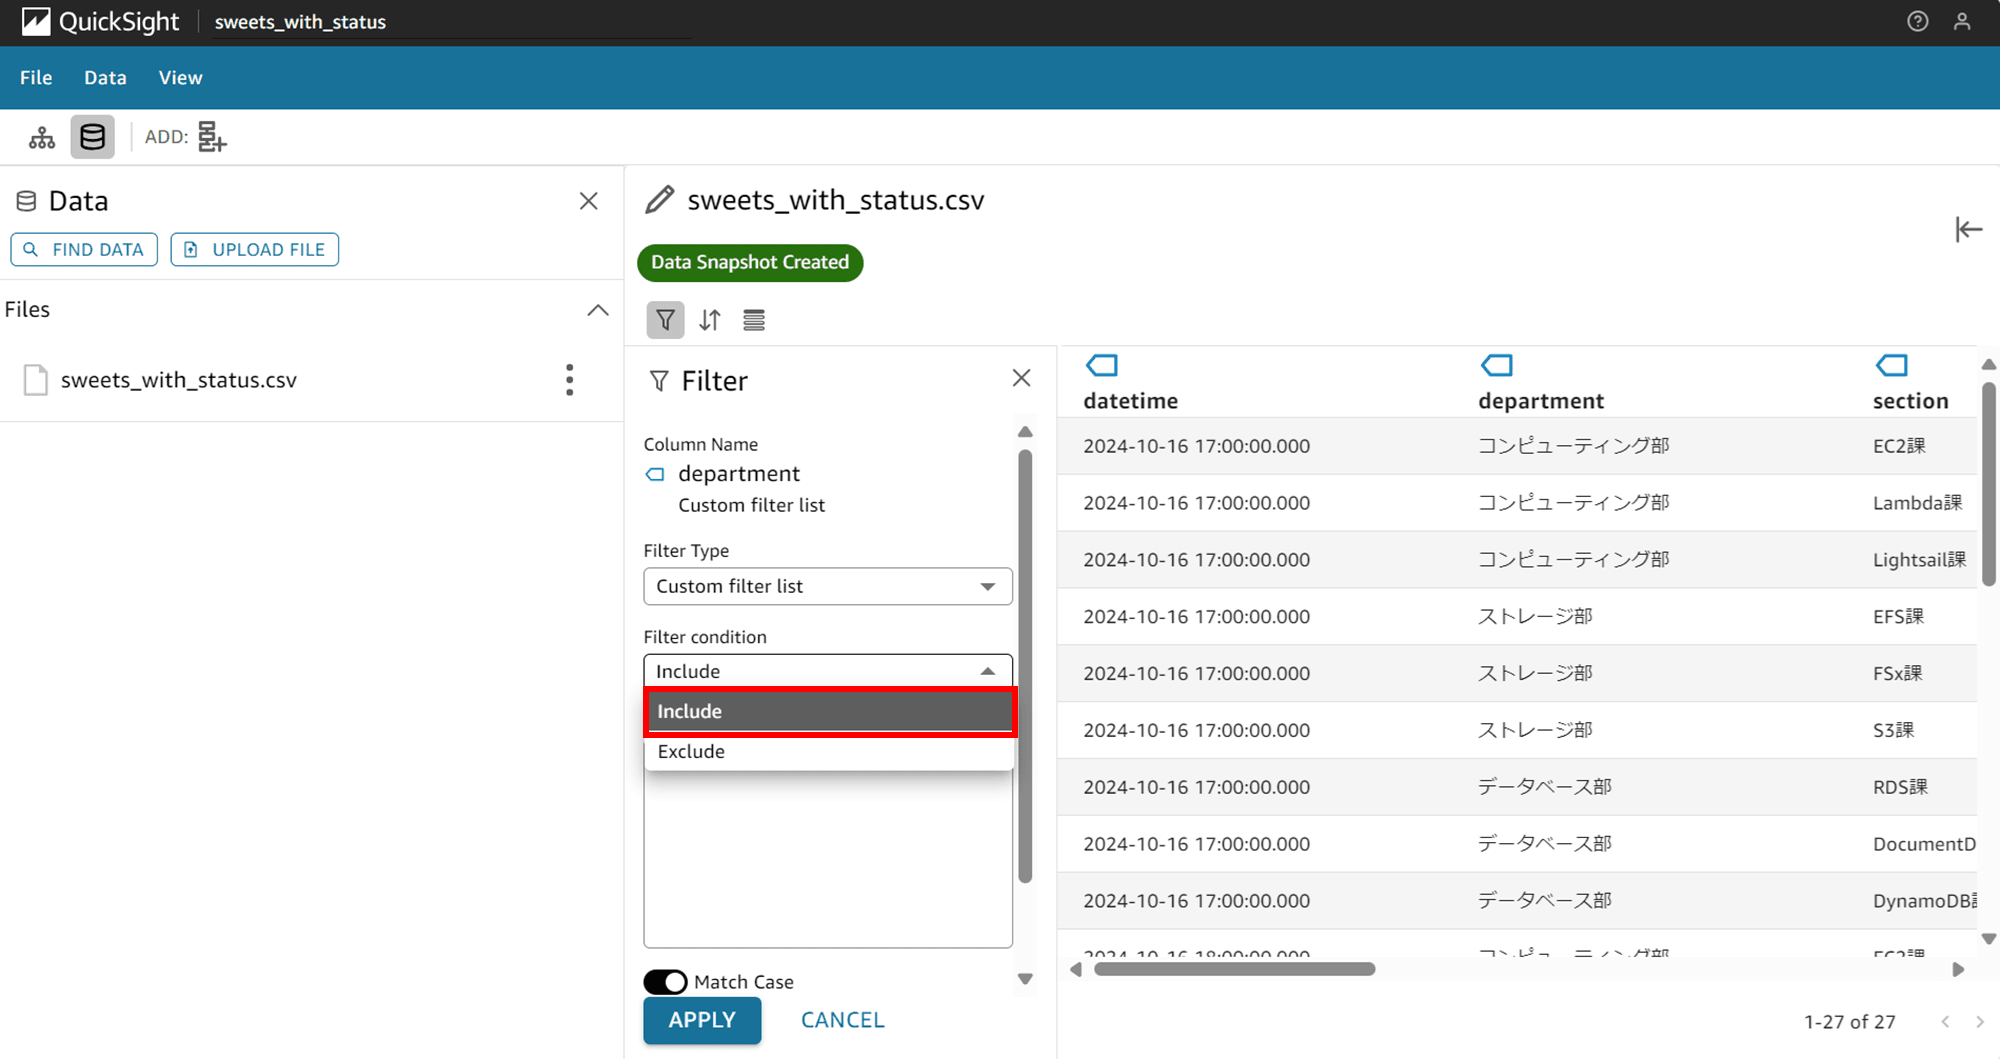Click the department column header
Image resolution: width=2000 pixels, height=1059 pixels.
(x=1541, y=401)
